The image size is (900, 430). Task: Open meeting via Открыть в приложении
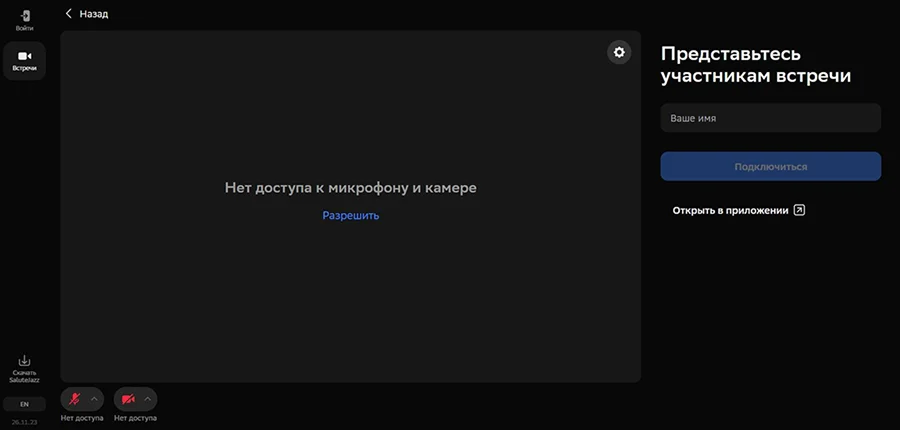tap(738, 211)
